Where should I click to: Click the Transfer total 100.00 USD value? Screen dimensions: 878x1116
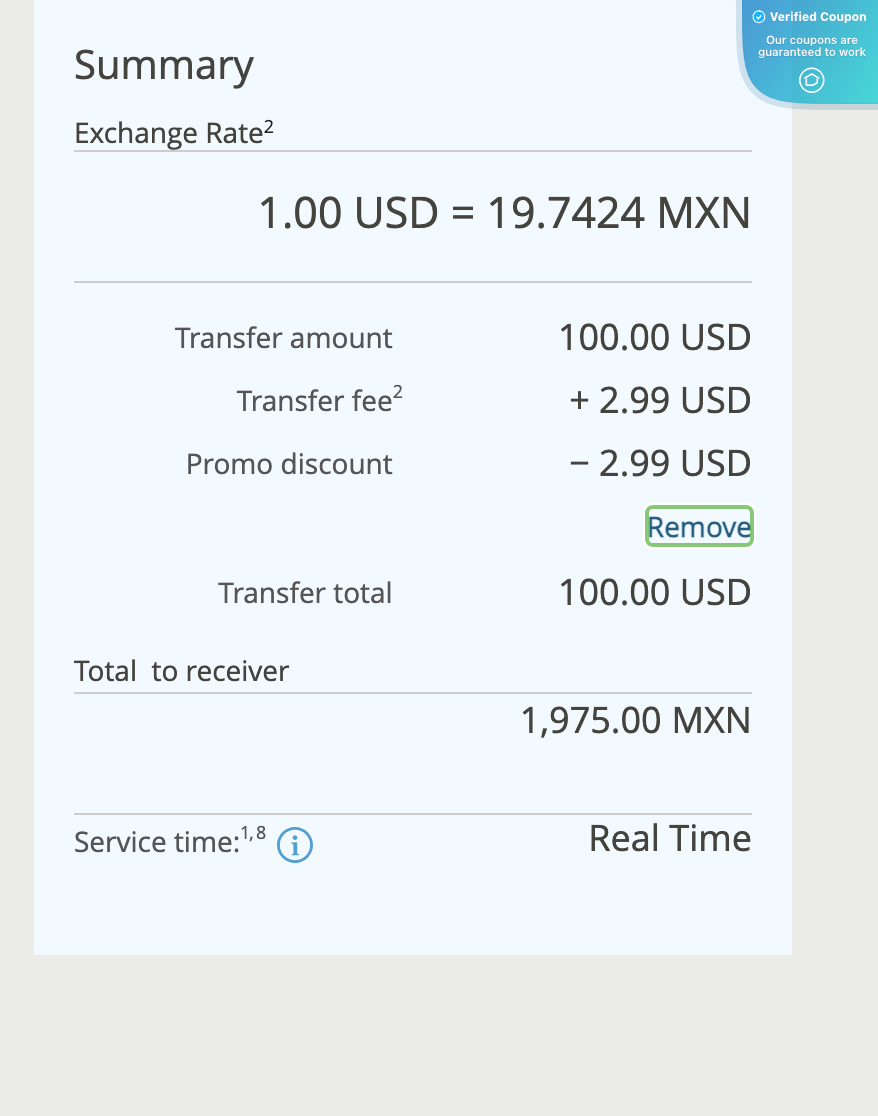(x=654, y=593)
